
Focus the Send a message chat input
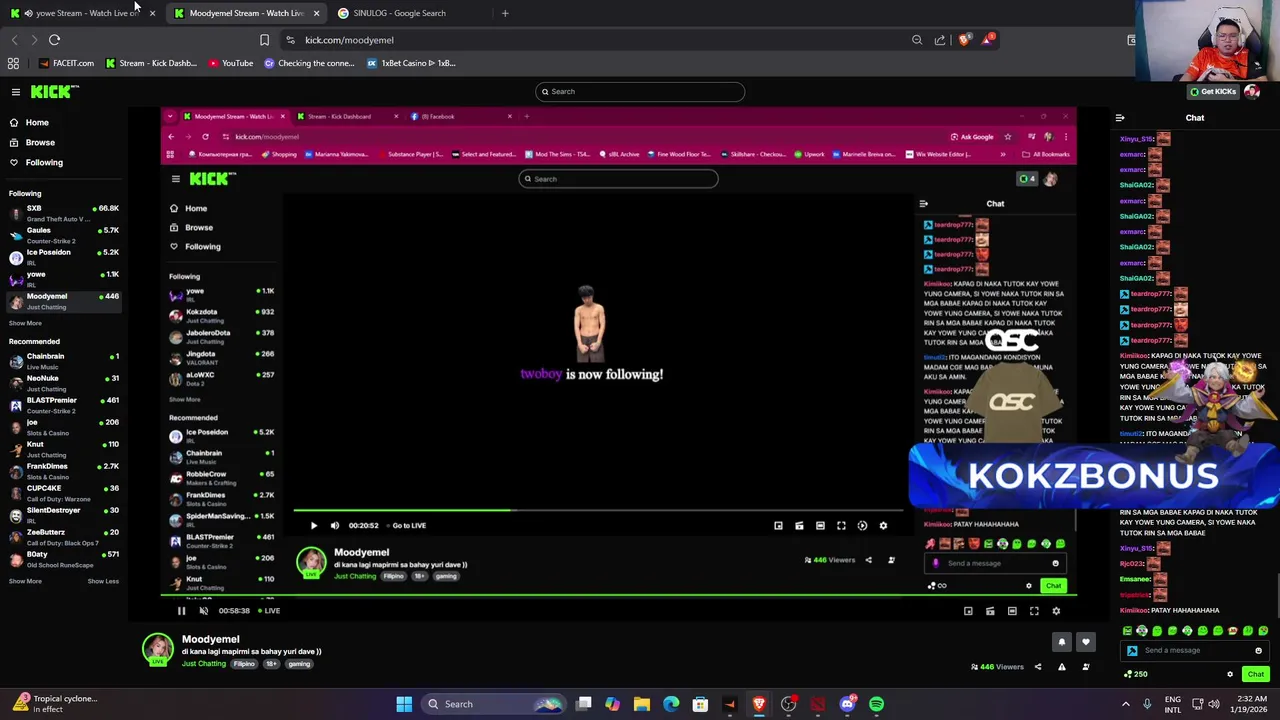[1194, 650]
